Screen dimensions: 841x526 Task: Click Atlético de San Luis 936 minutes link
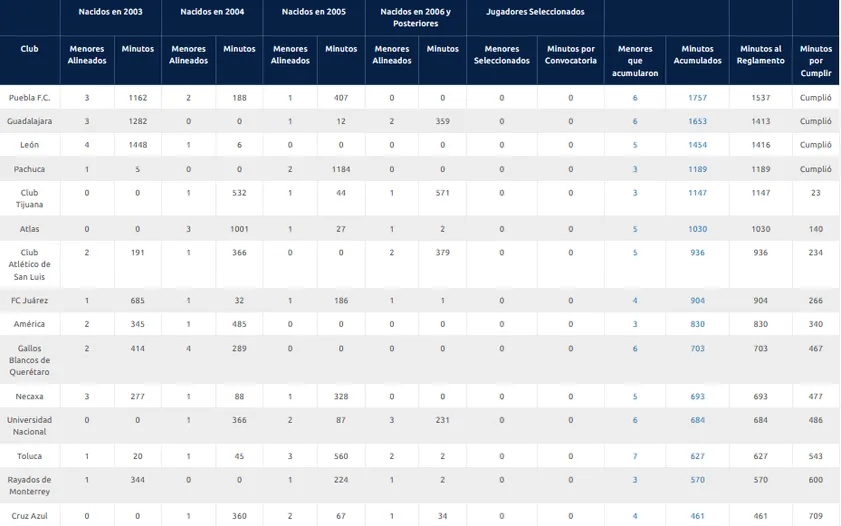[x=697, y=253]
